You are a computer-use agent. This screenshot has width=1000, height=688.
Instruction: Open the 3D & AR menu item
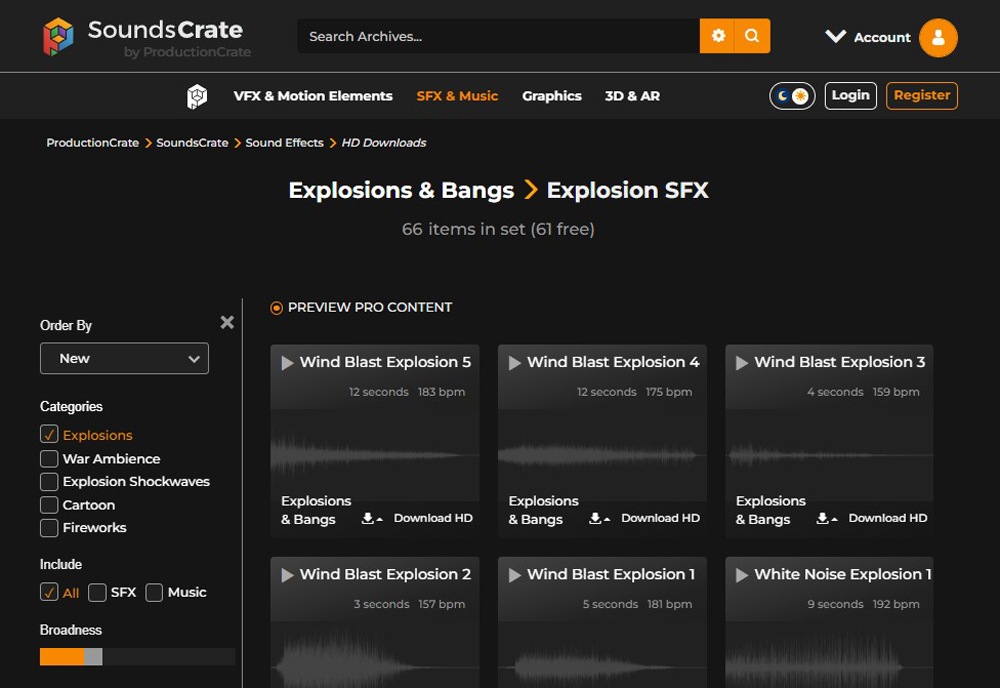pyautogui.click(x=632, y=95)
